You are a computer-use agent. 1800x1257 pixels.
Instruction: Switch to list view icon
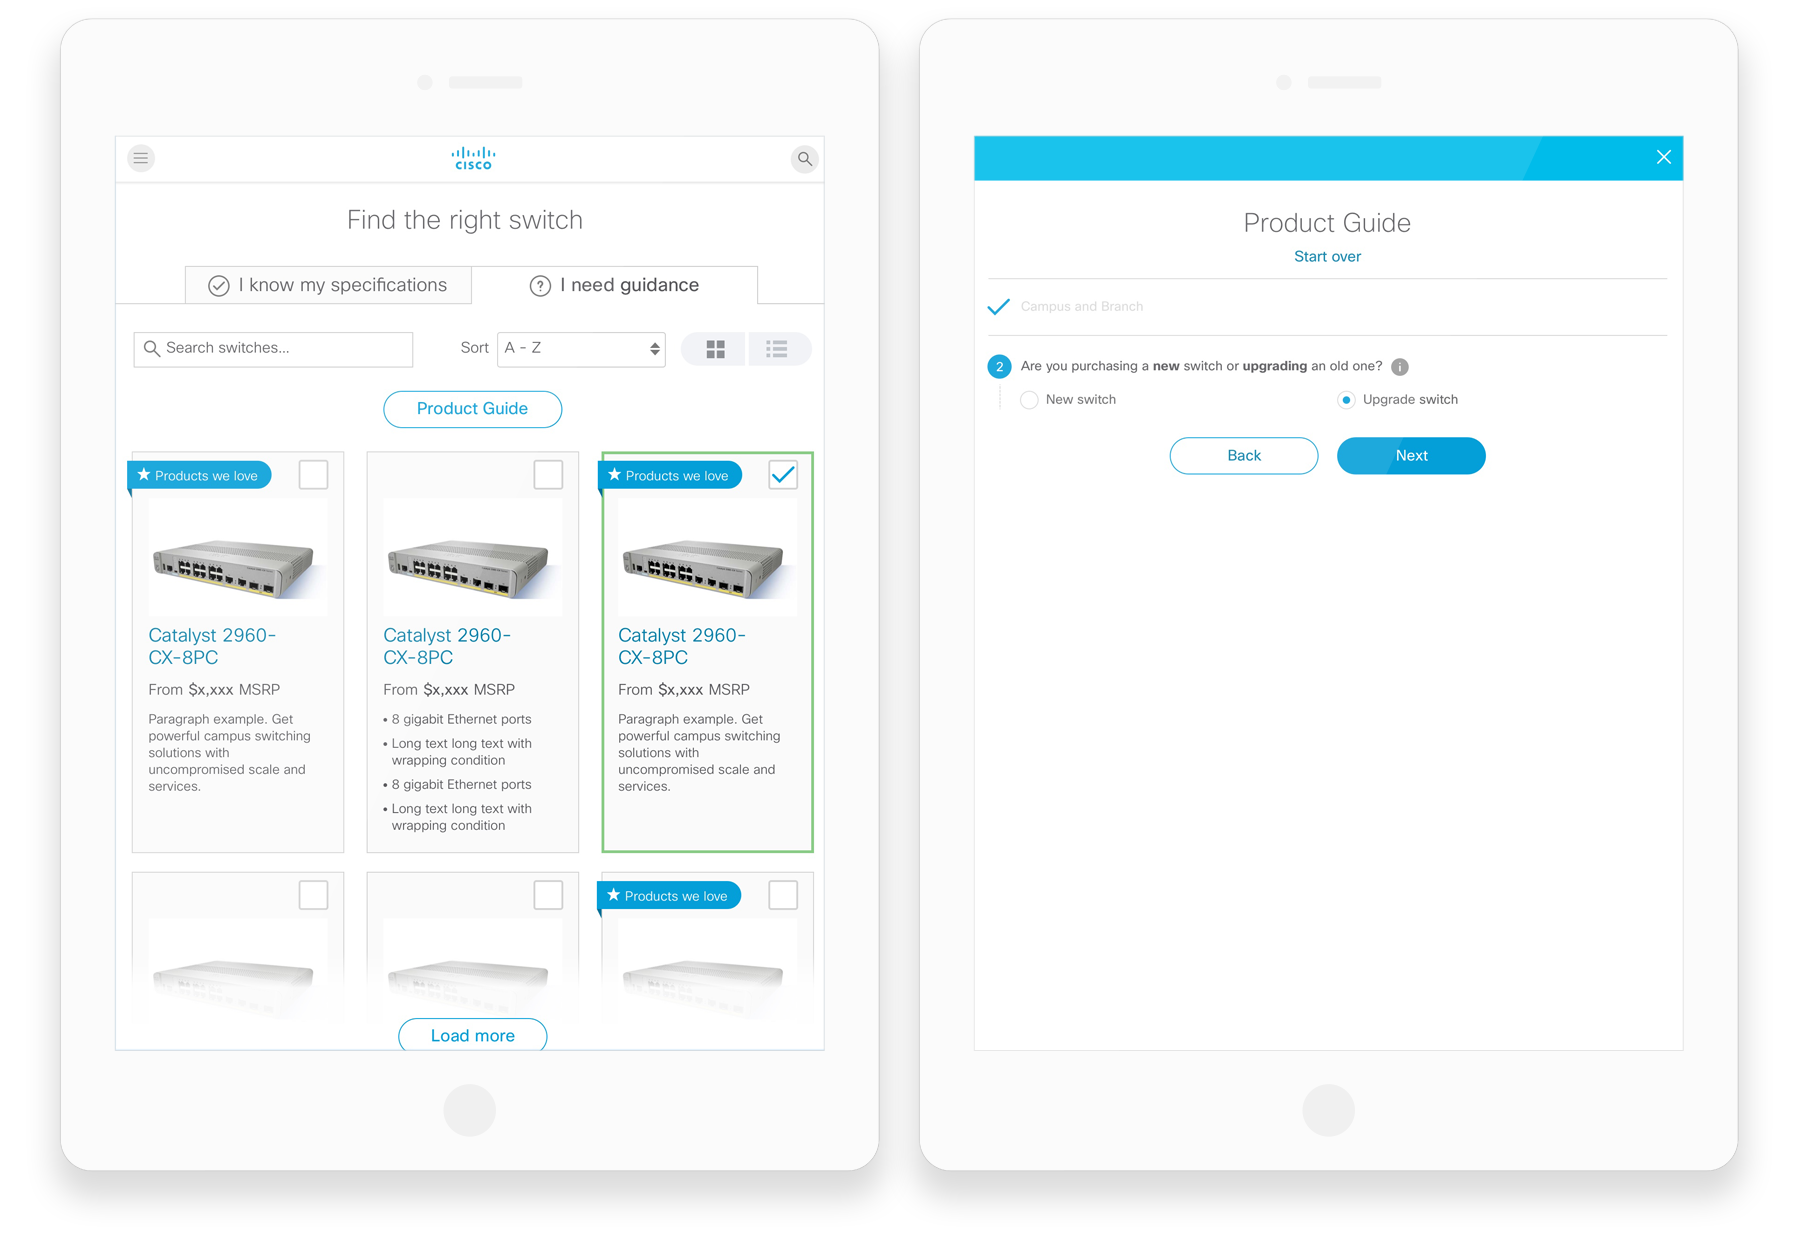[x=778, y=349]
